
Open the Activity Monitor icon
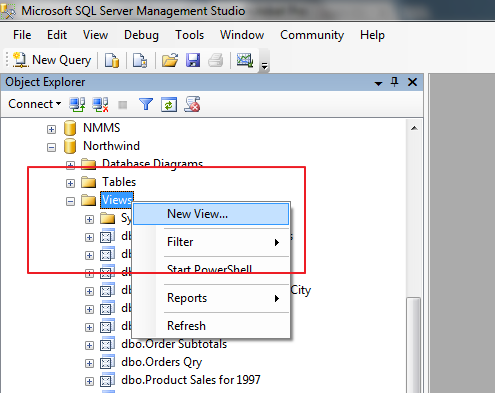[245, 61]
